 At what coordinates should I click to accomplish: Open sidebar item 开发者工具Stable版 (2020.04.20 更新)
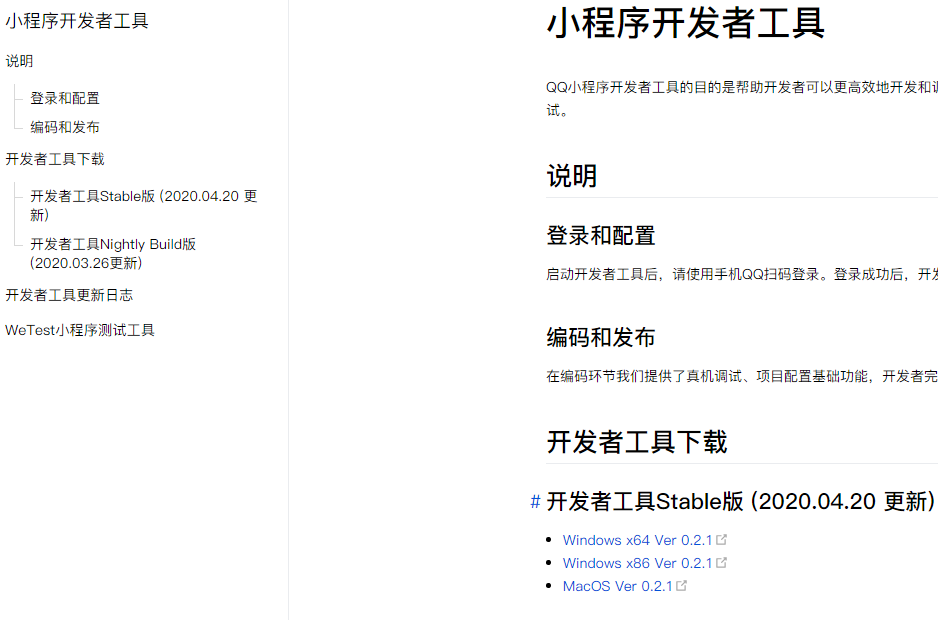(x=144, y=205)
